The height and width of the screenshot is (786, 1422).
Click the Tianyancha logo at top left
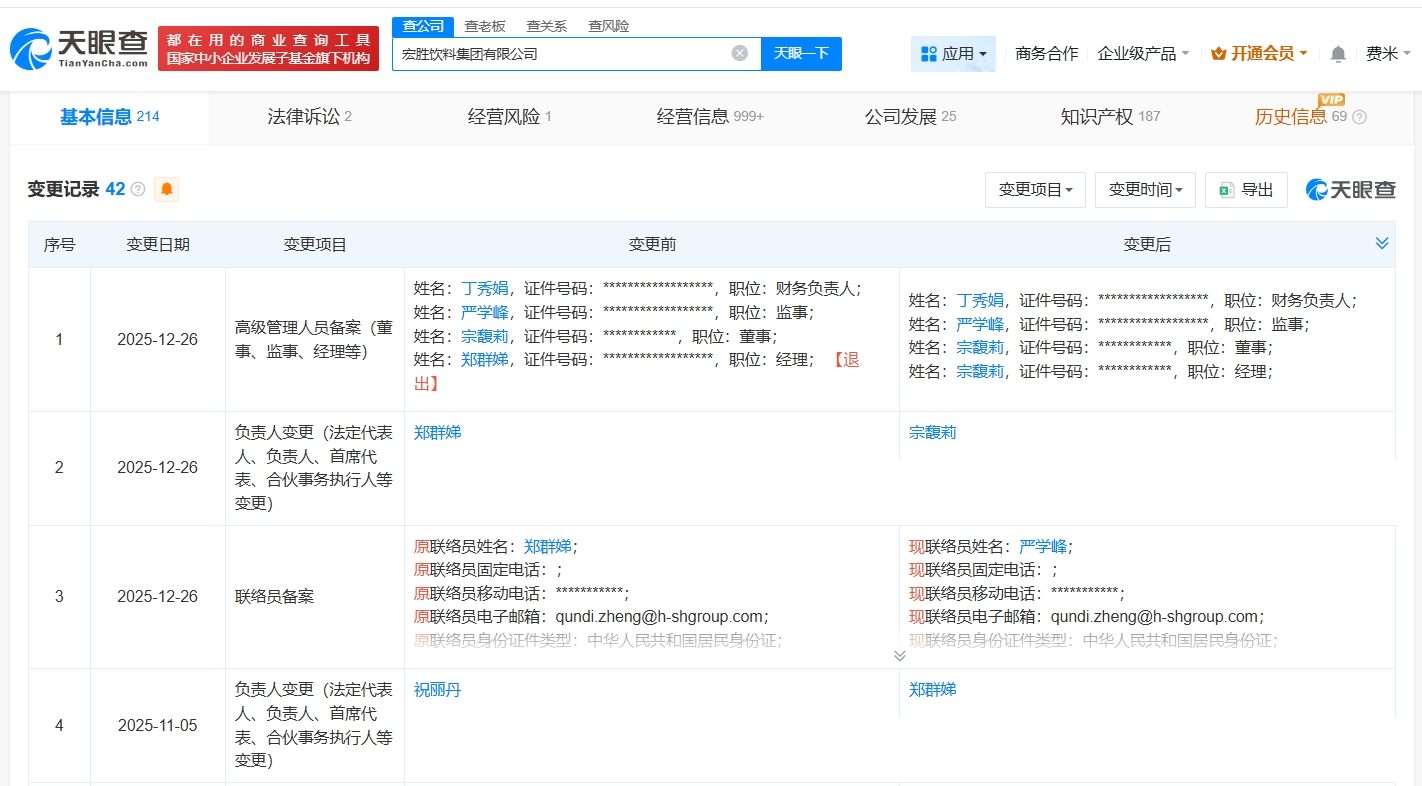click(75, 45)
